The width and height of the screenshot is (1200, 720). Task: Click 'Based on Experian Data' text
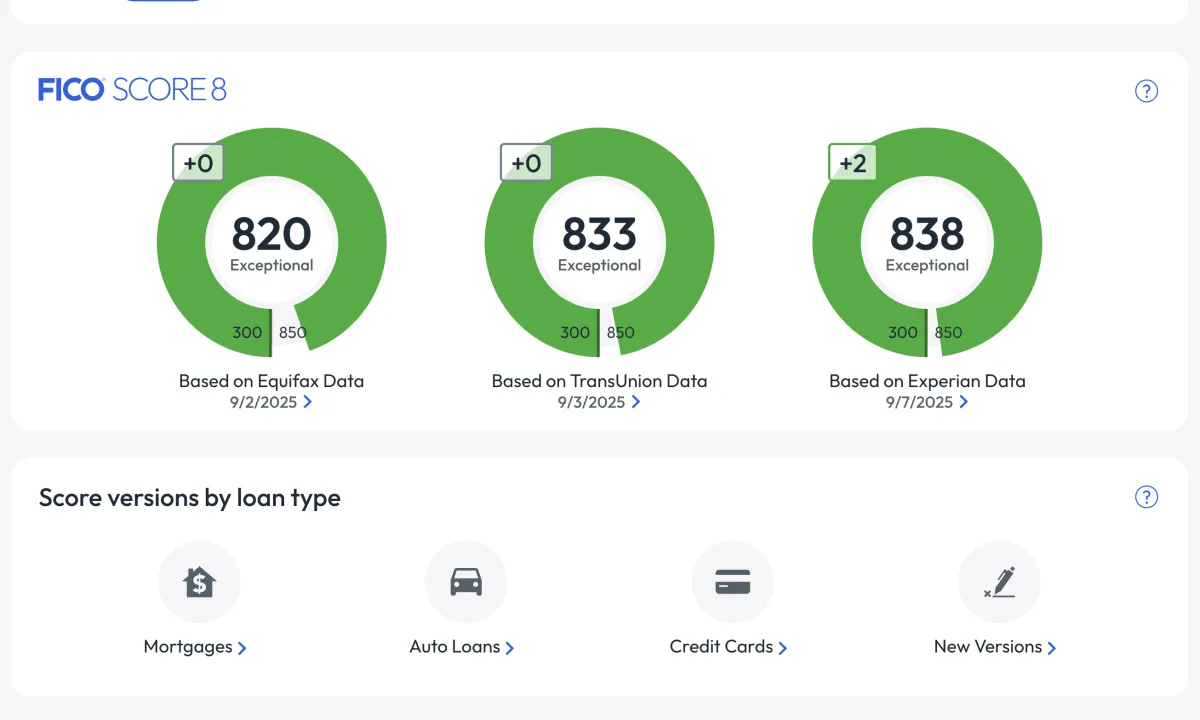tap(927, 381)
